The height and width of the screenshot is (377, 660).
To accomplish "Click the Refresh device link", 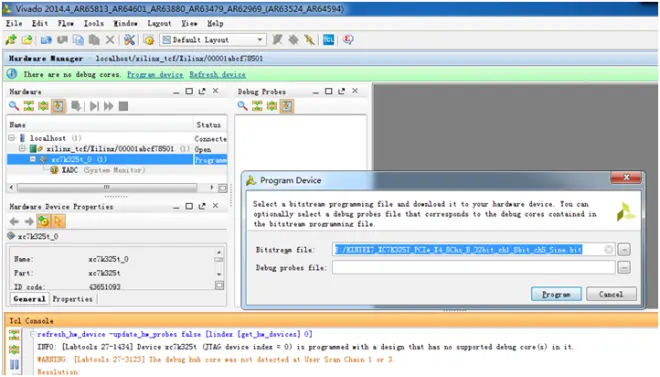I will point(217,74).
